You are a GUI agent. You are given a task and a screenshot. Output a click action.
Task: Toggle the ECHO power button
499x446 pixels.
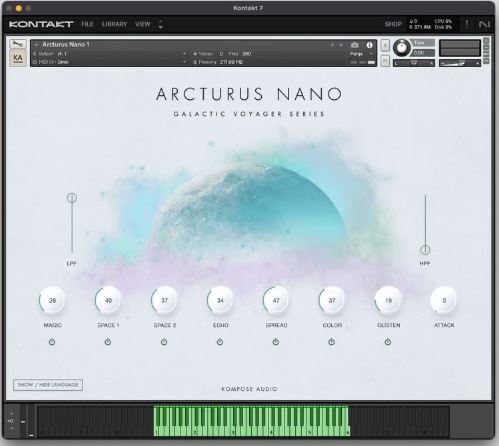[220, 342]
